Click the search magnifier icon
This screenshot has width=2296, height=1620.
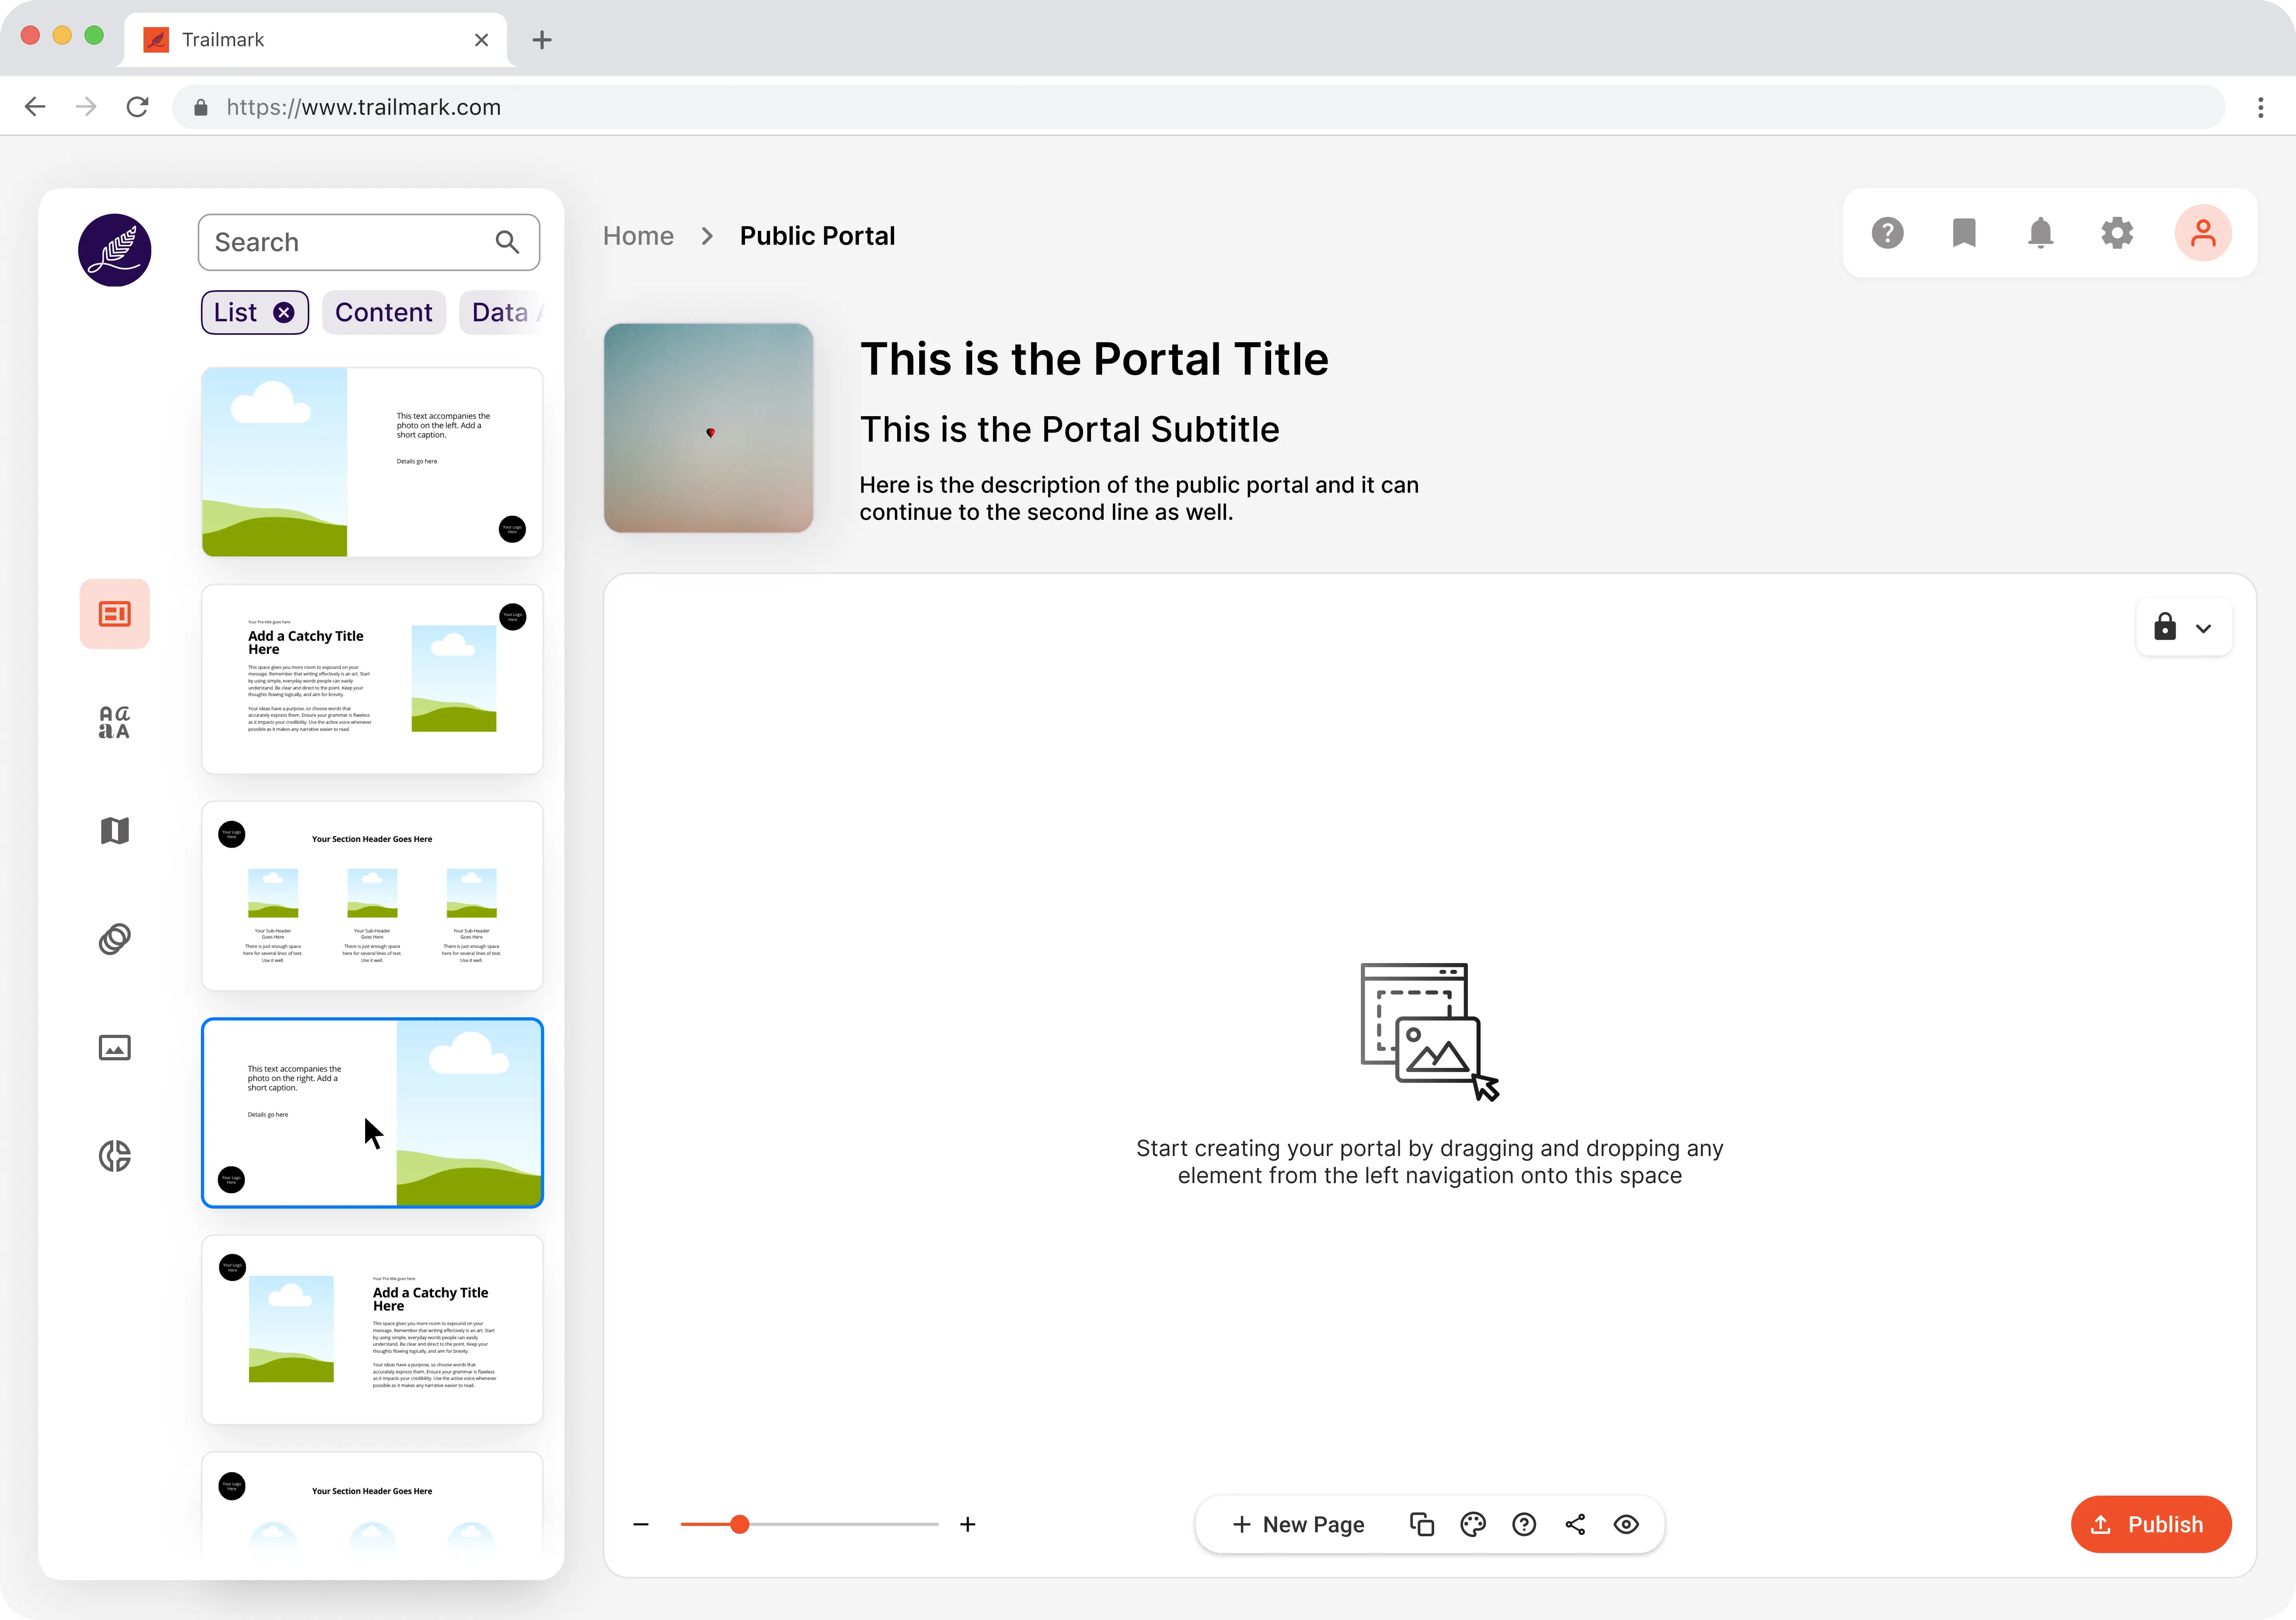(507, 242)
